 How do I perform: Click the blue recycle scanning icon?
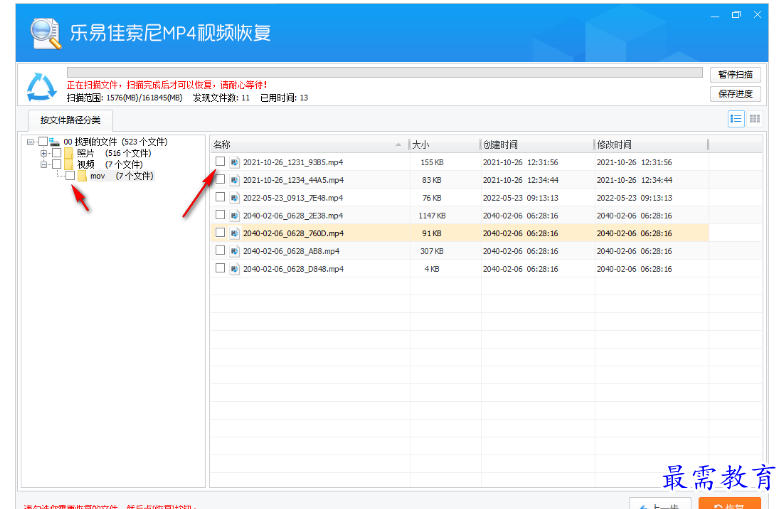(x=41, y=86)
